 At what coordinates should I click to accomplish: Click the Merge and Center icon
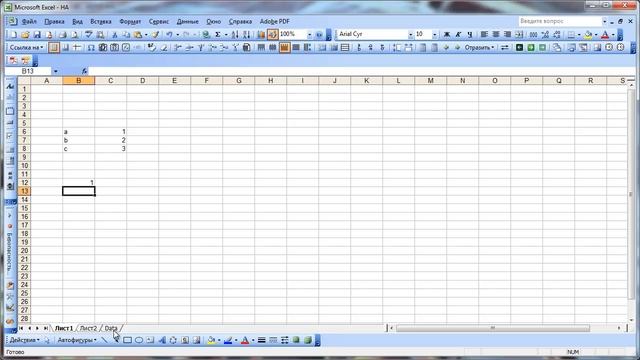coord(519,35)
